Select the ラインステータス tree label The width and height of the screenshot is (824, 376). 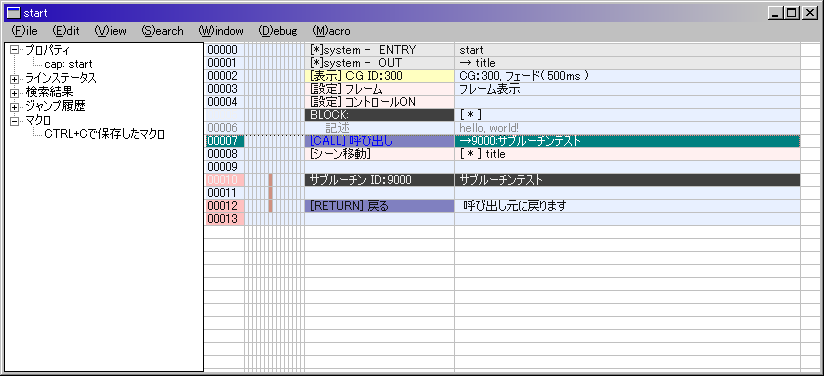click(60, 78)
